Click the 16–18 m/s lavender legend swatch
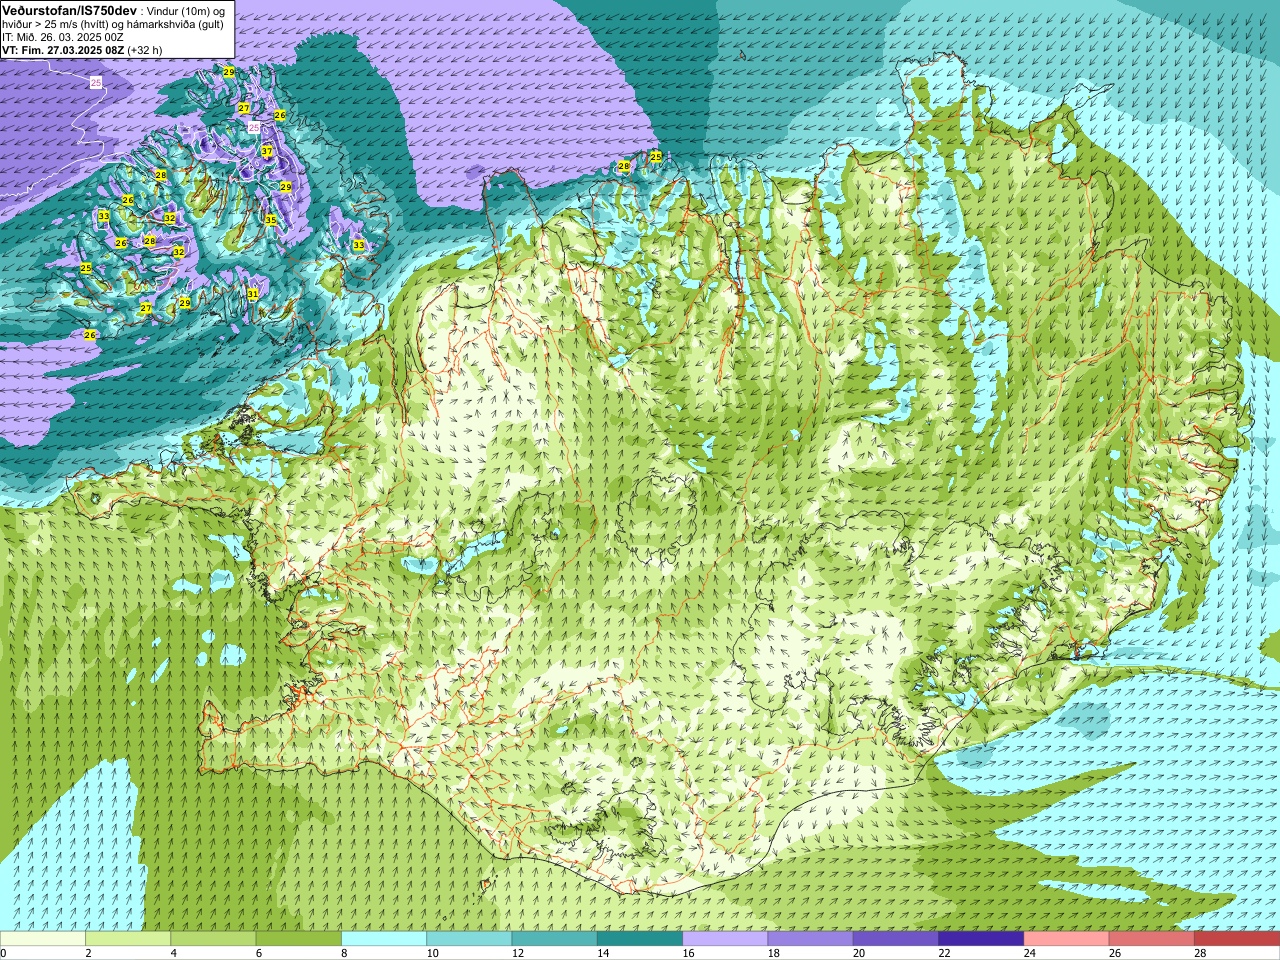This screenshot has height=960, width=1280. (x=725, y=939)
